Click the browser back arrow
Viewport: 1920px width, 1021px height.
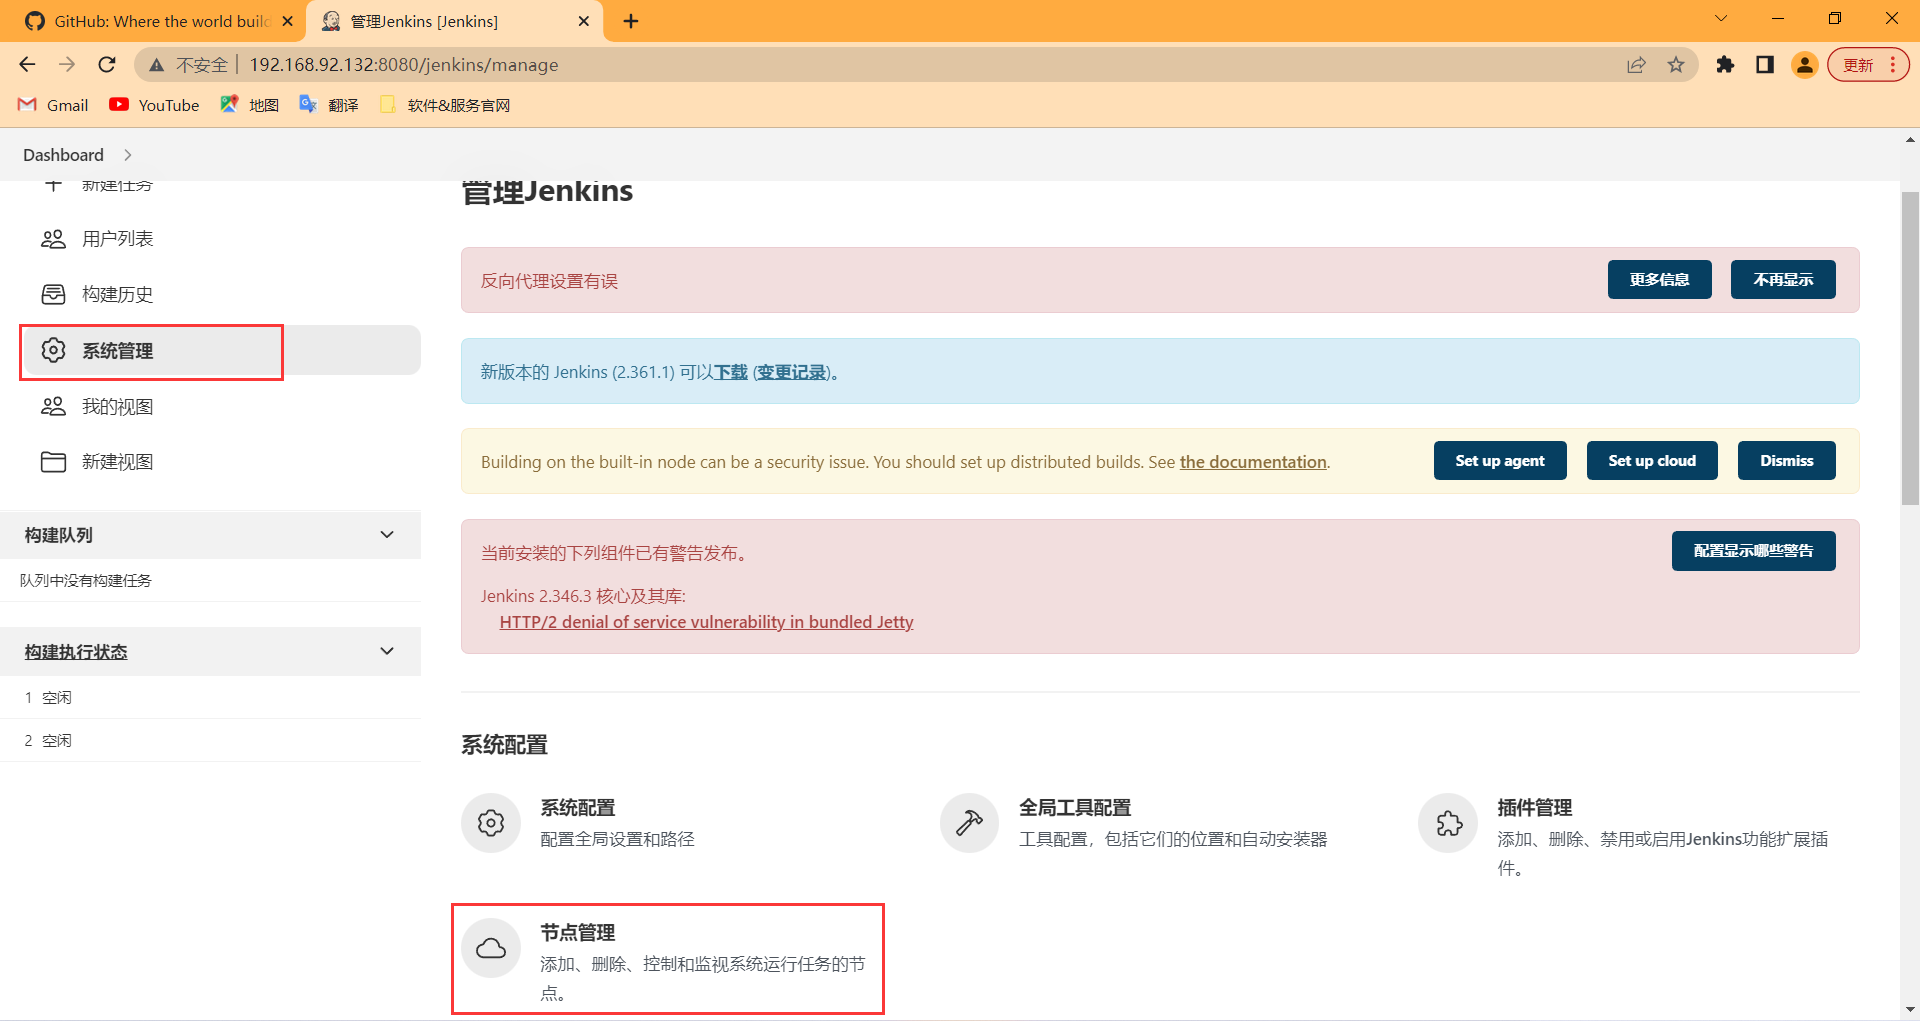[x=27, y=65]
